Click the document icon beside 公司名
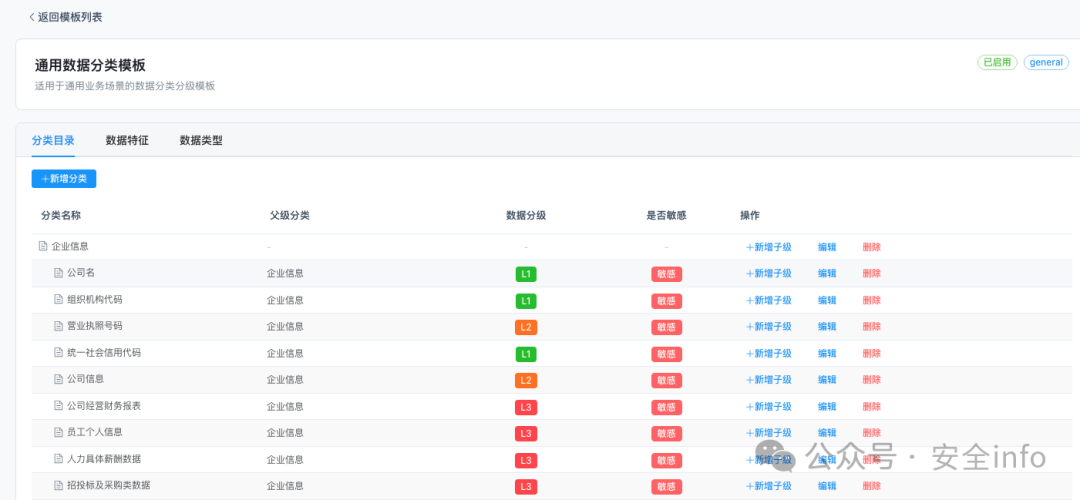The height and width of the screenshot is (500, 1080). (59, 273)
